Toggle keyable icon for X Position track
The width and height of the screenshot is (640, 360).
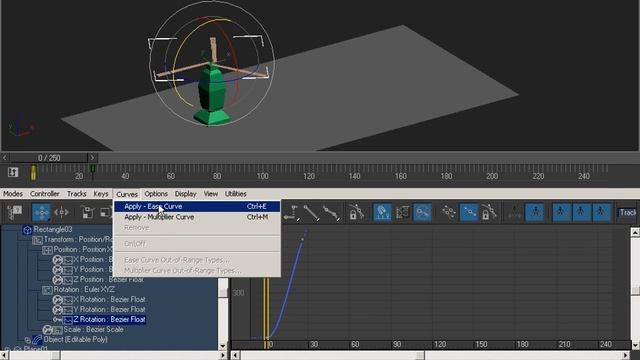(58, 260)
